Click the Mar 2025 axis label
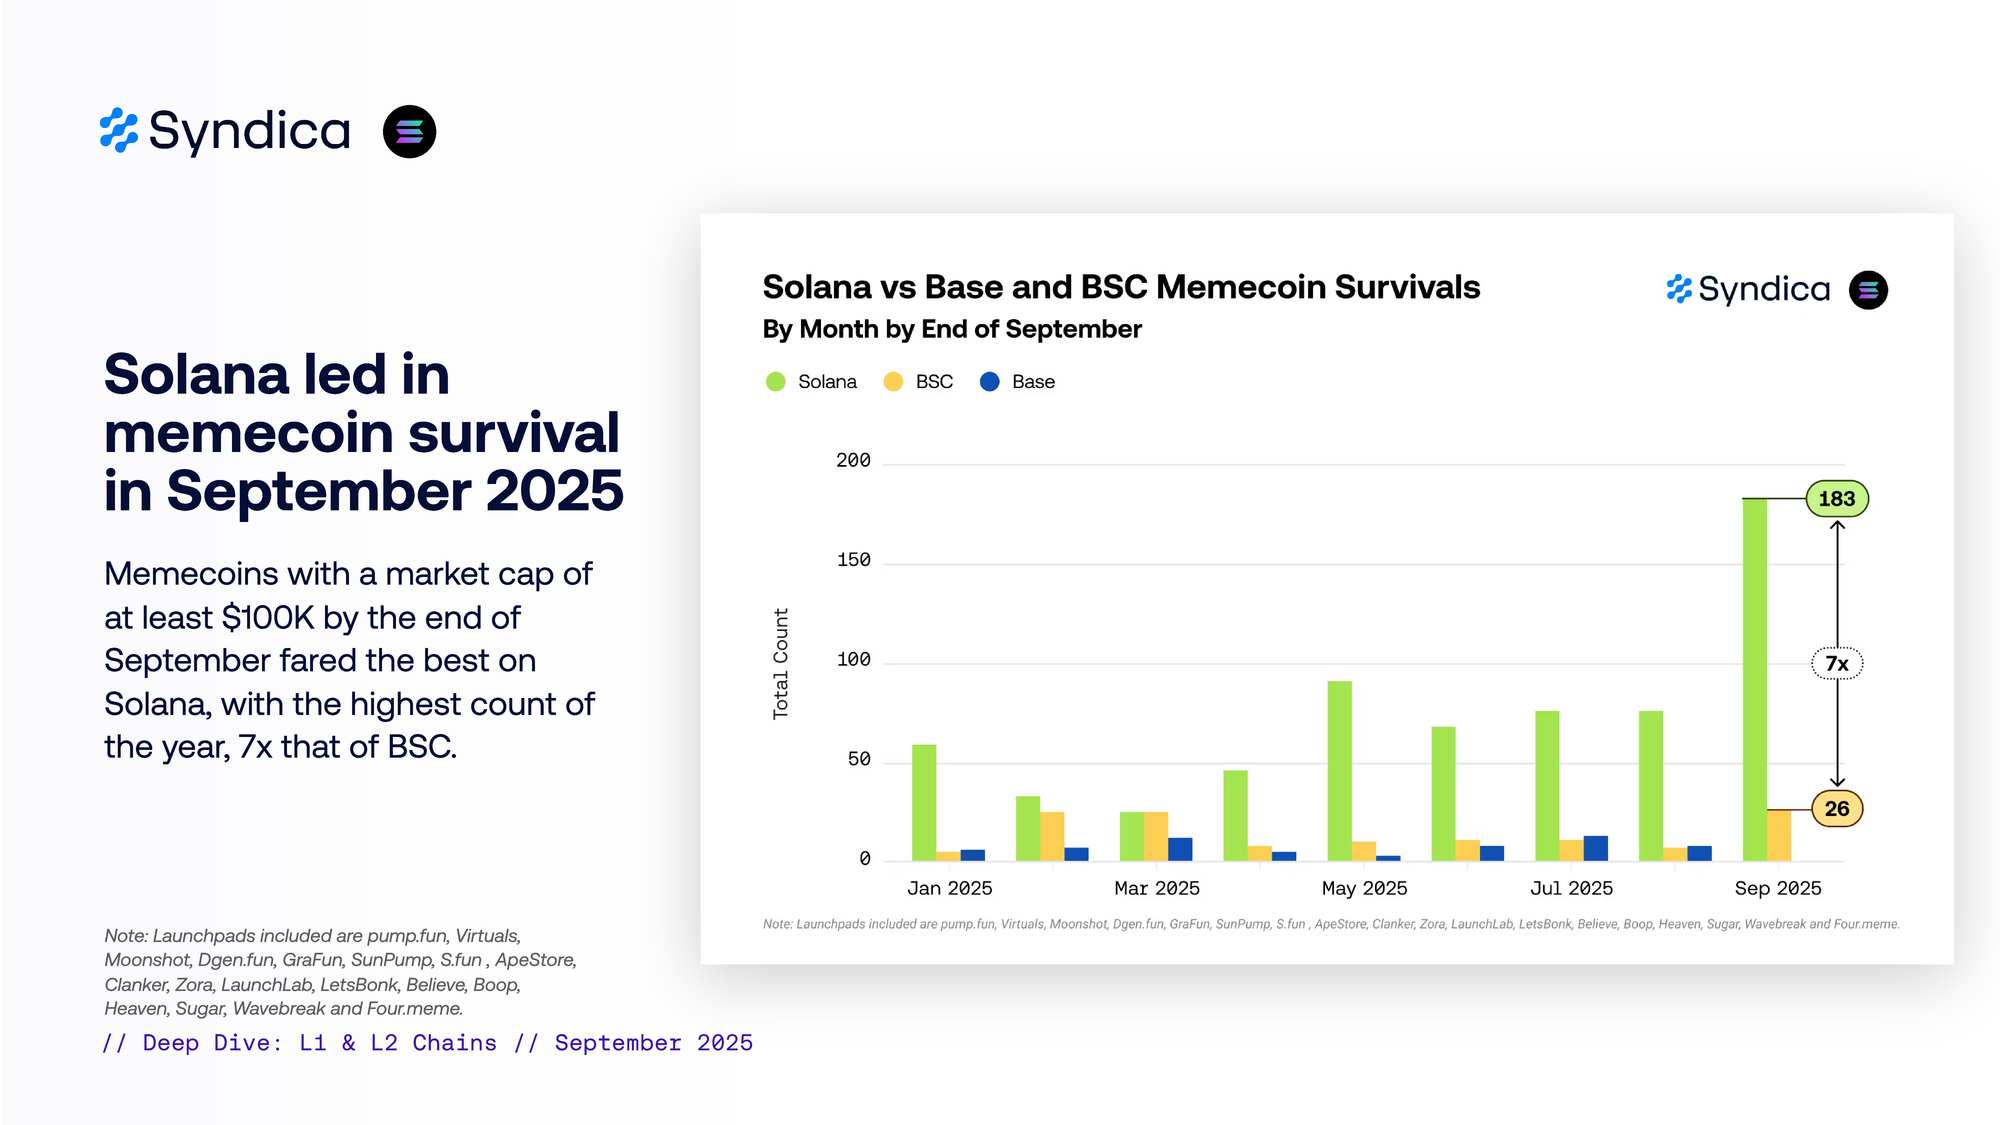2000x1125 pixels. pos(1156,888)
